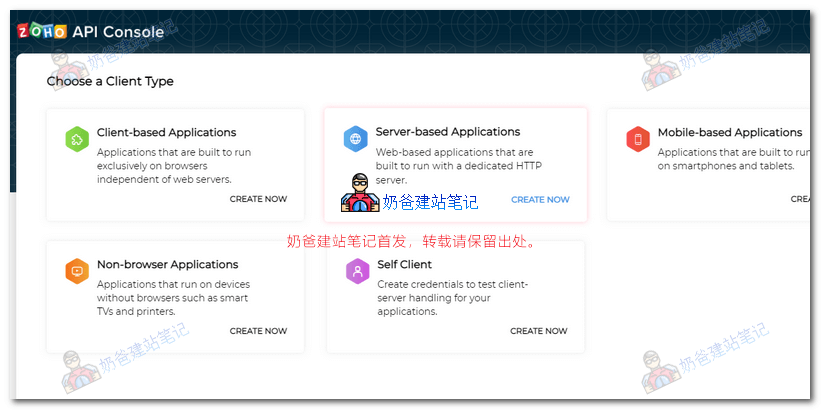821x410 pixels.
Task: Click the blue Server-based Applications globe icon
Action: (x=355, y=139)
